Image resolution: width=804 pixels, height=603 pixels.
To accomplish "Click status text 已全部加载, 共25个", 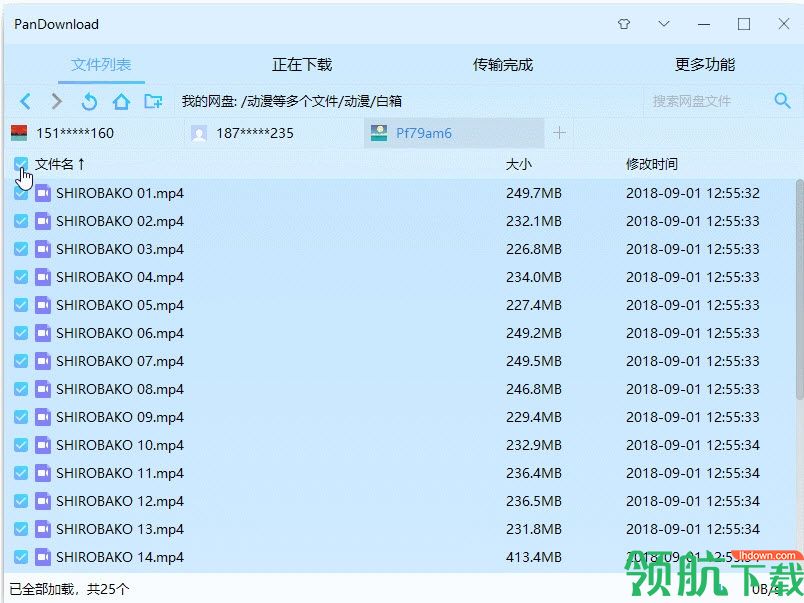I will point(69,589).
